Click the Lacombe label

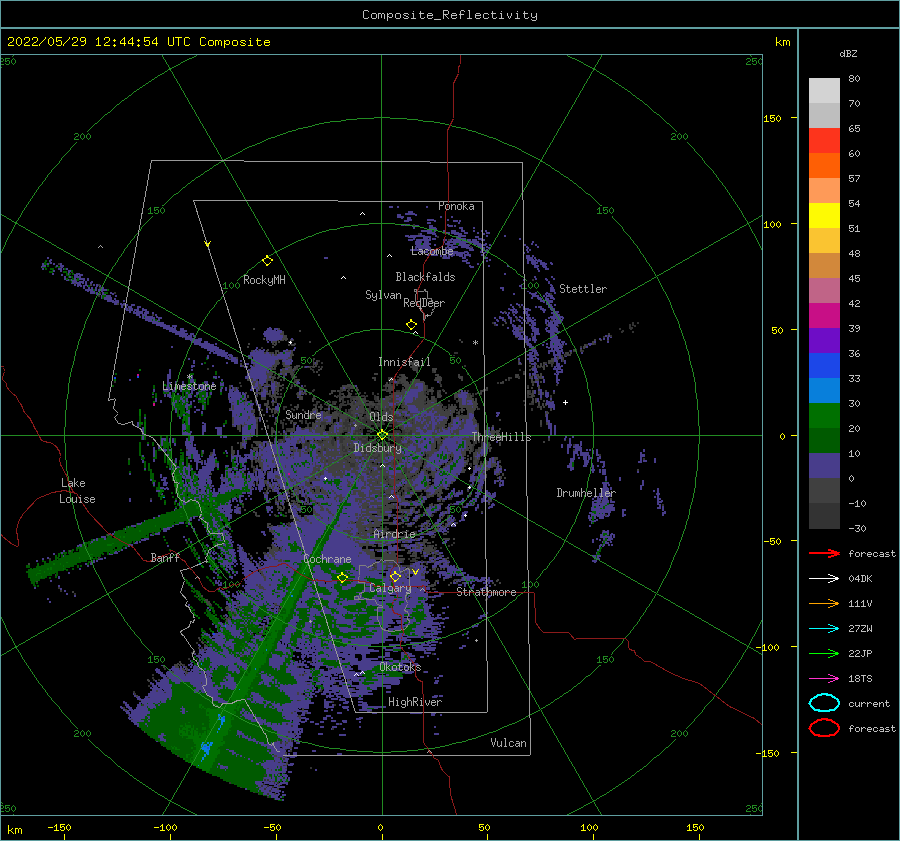pos(432,251)
